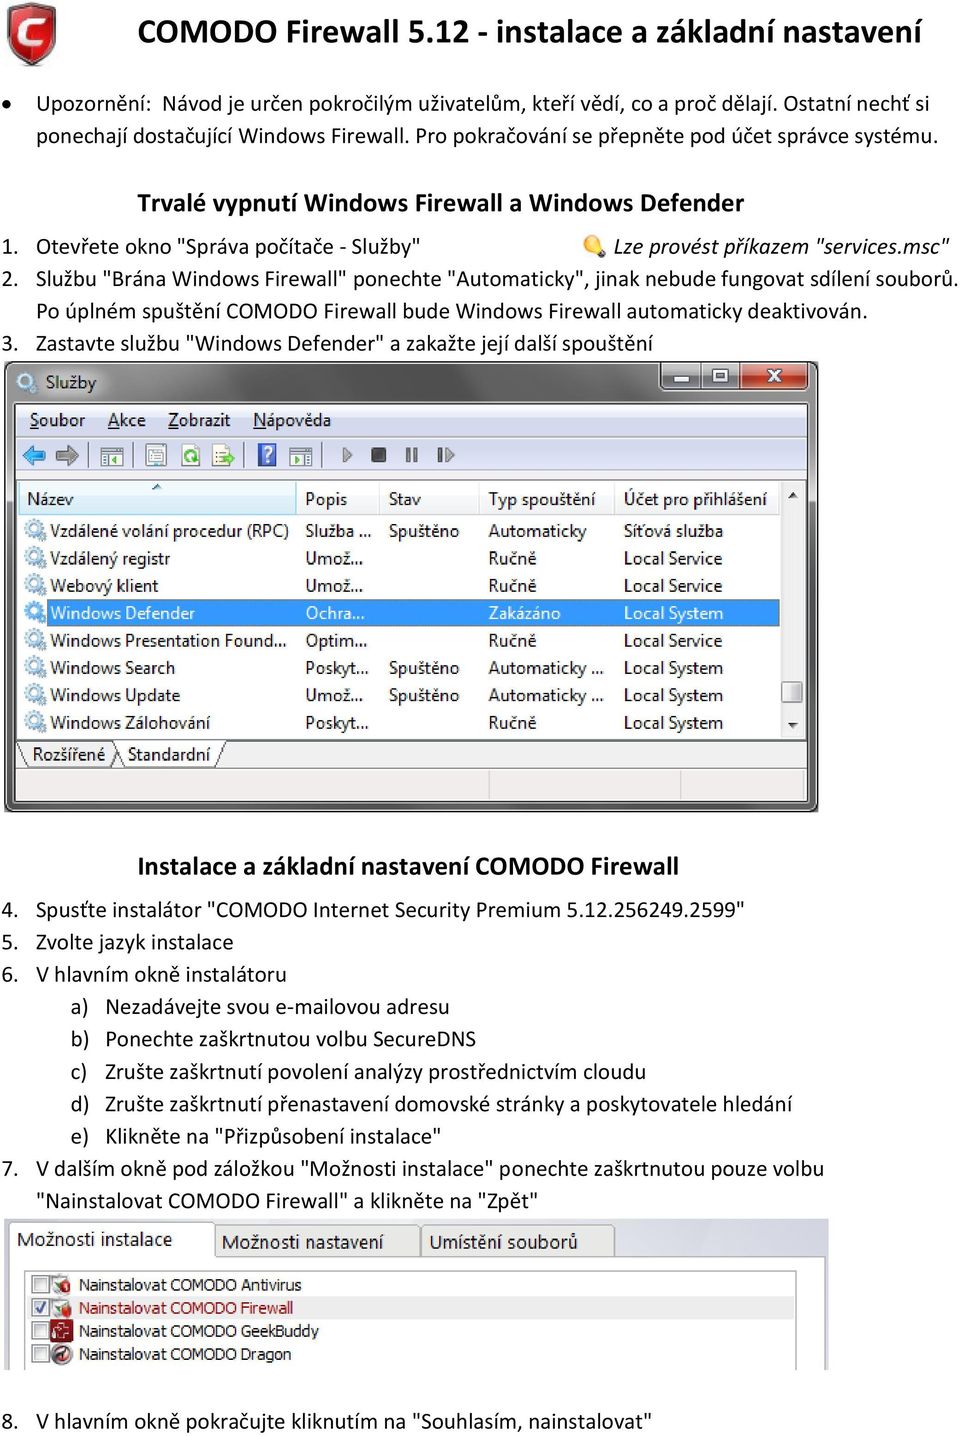
Task: Click the show/hide action pane toolbar icon
Action: pyautogui.click(x=300, y=456)
